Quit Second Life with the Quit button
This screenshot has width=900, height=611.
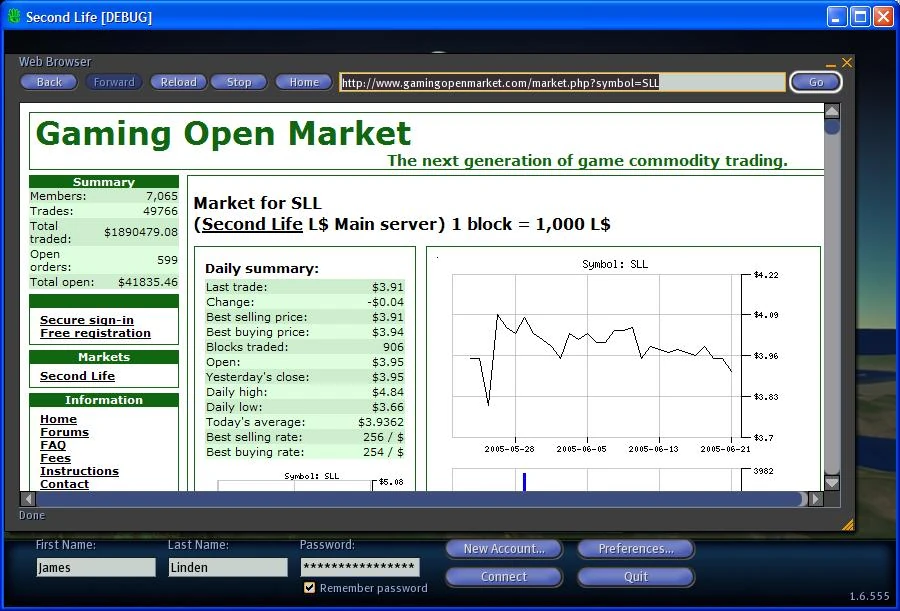636,577
